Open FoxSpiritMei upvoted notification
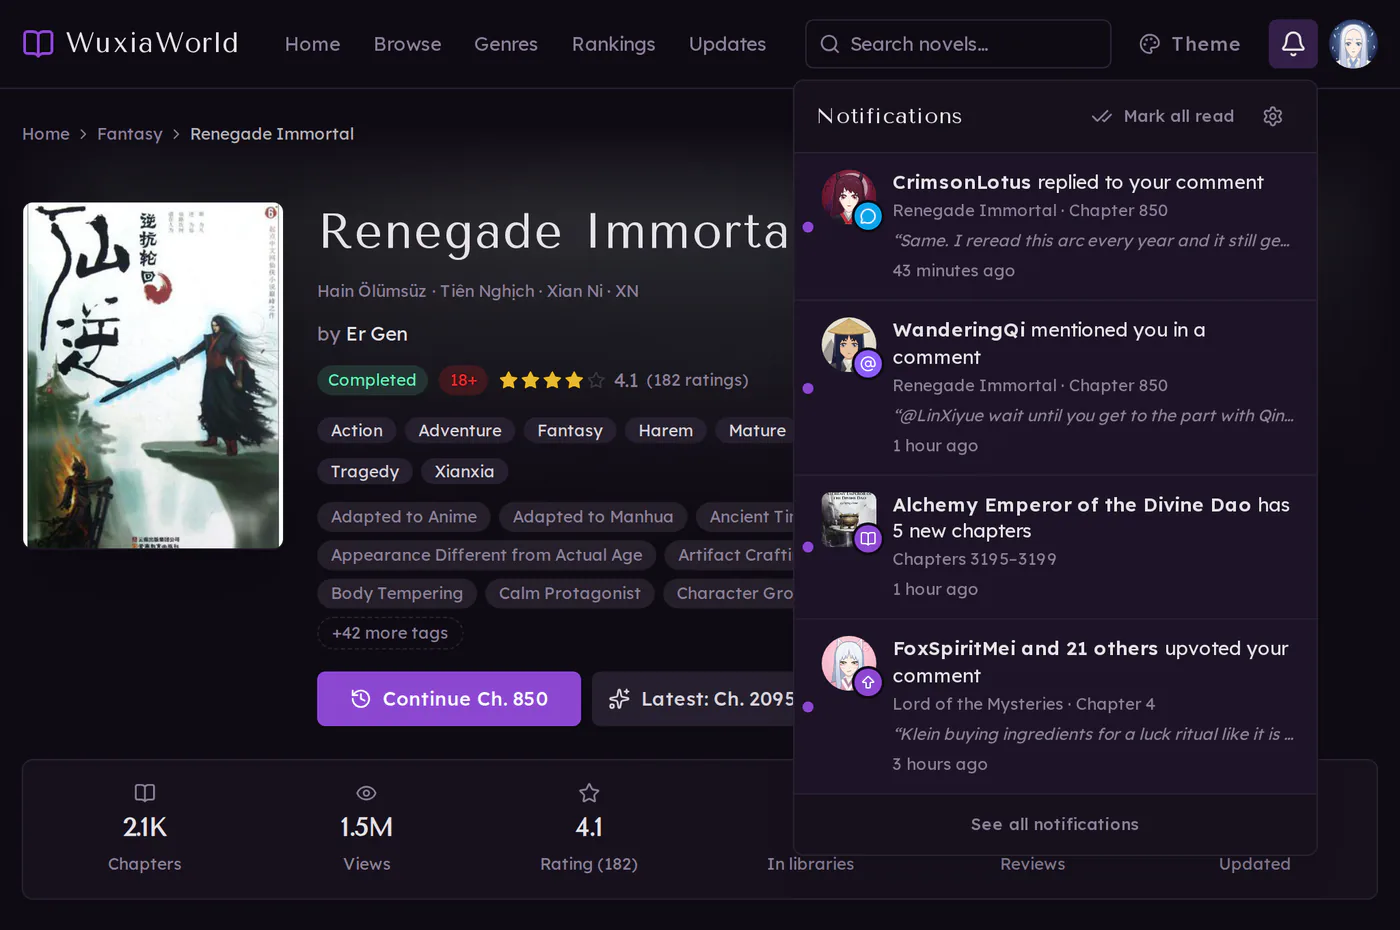The height and width of the screenshot is (930, 1400). coord(1055,707)
